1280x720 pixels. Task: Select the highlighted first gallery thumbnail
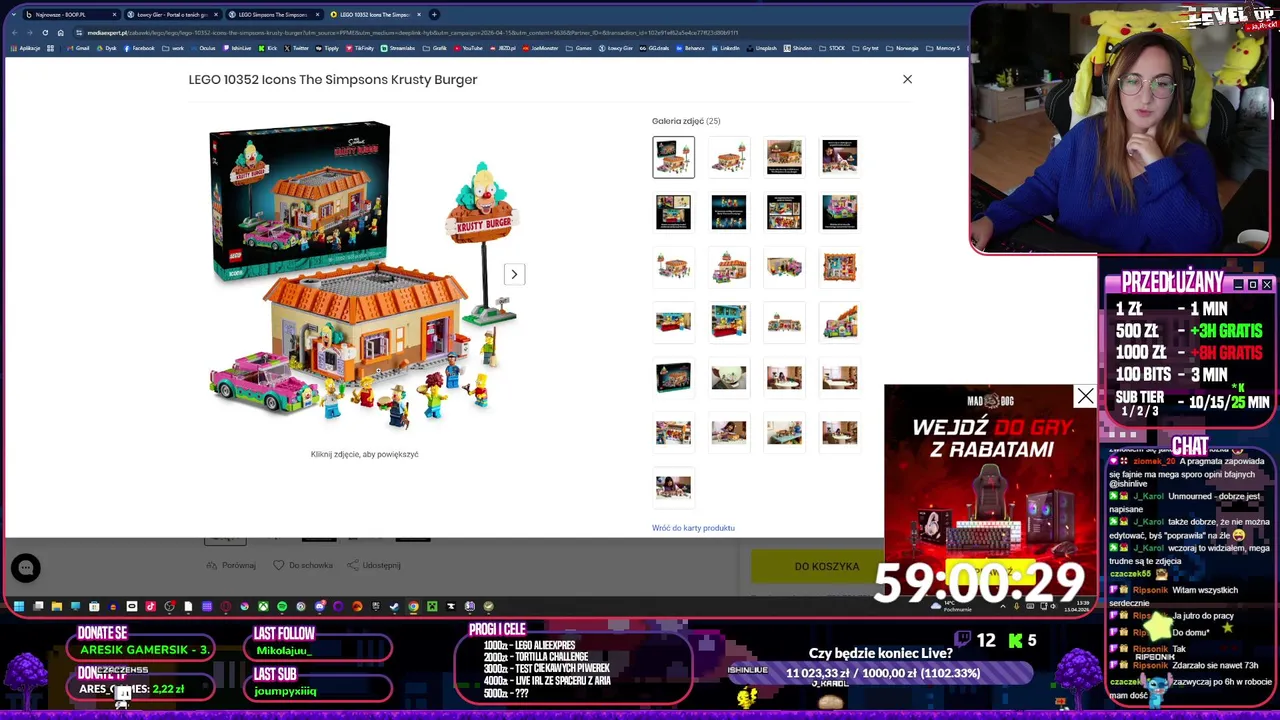[x=673, y=157]
